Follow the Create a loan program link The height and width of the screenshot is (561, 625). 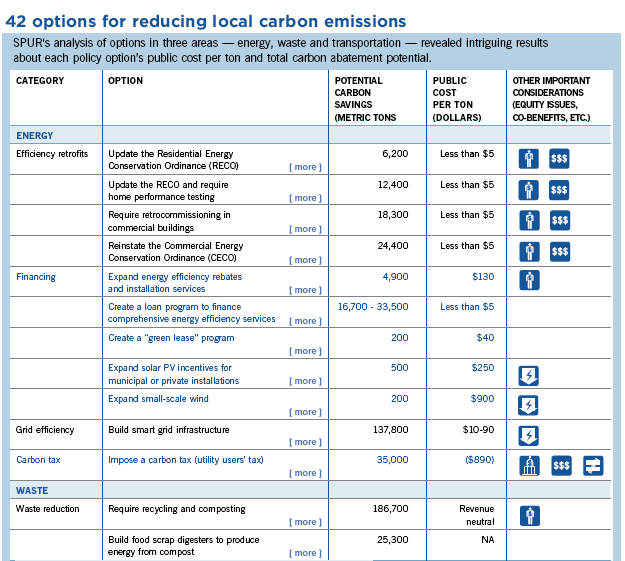[x=192, y=313]
